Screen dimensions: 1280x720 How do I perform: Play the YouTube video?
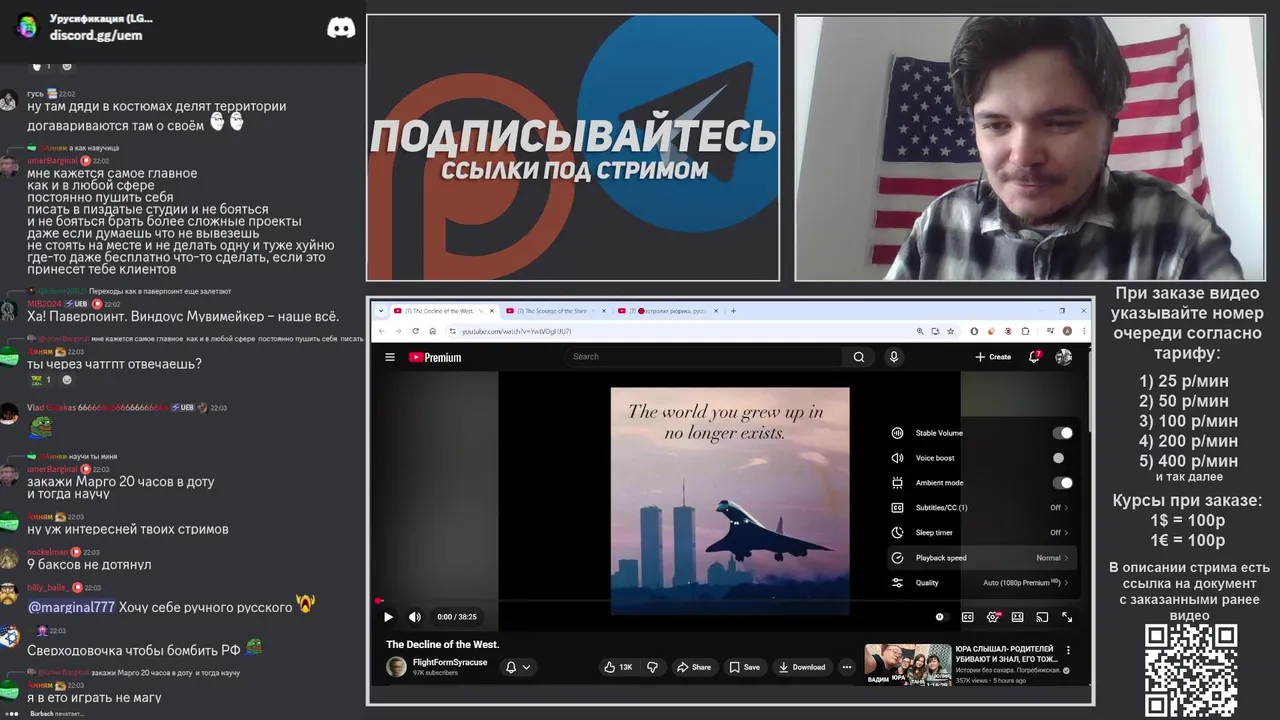click(x=389, y=617)
